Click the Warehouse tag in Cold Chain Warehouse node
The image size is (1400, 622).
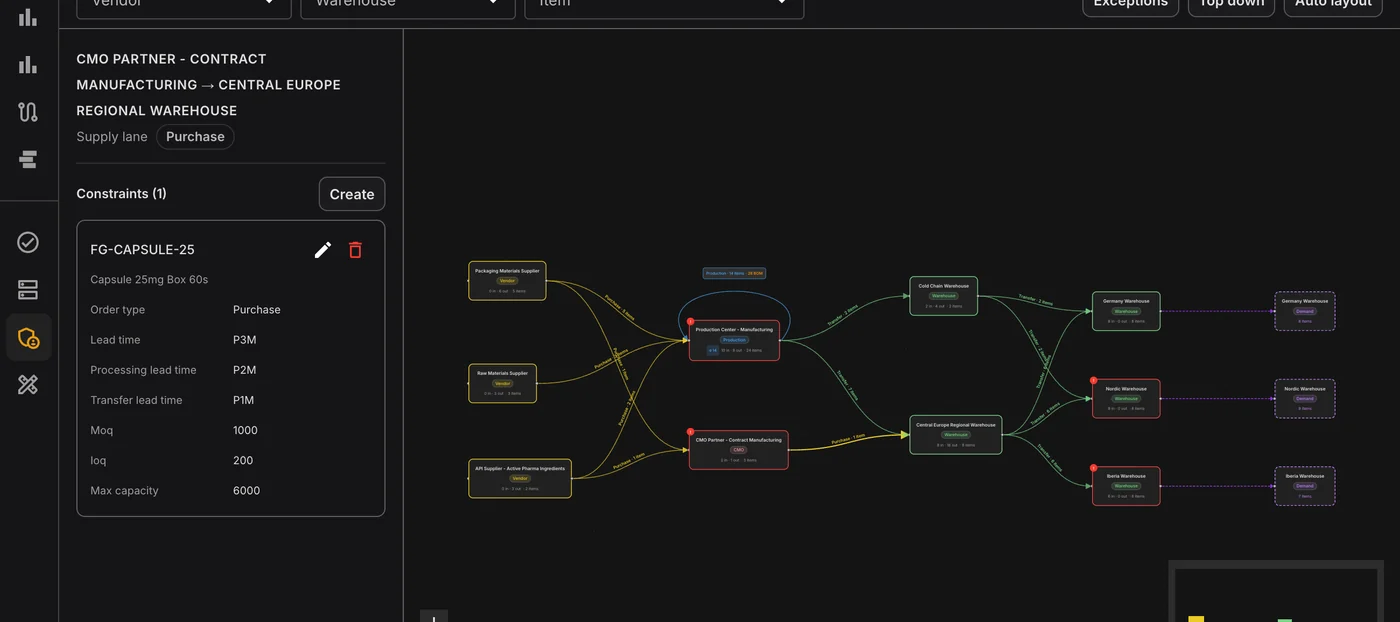pos(943,296)
